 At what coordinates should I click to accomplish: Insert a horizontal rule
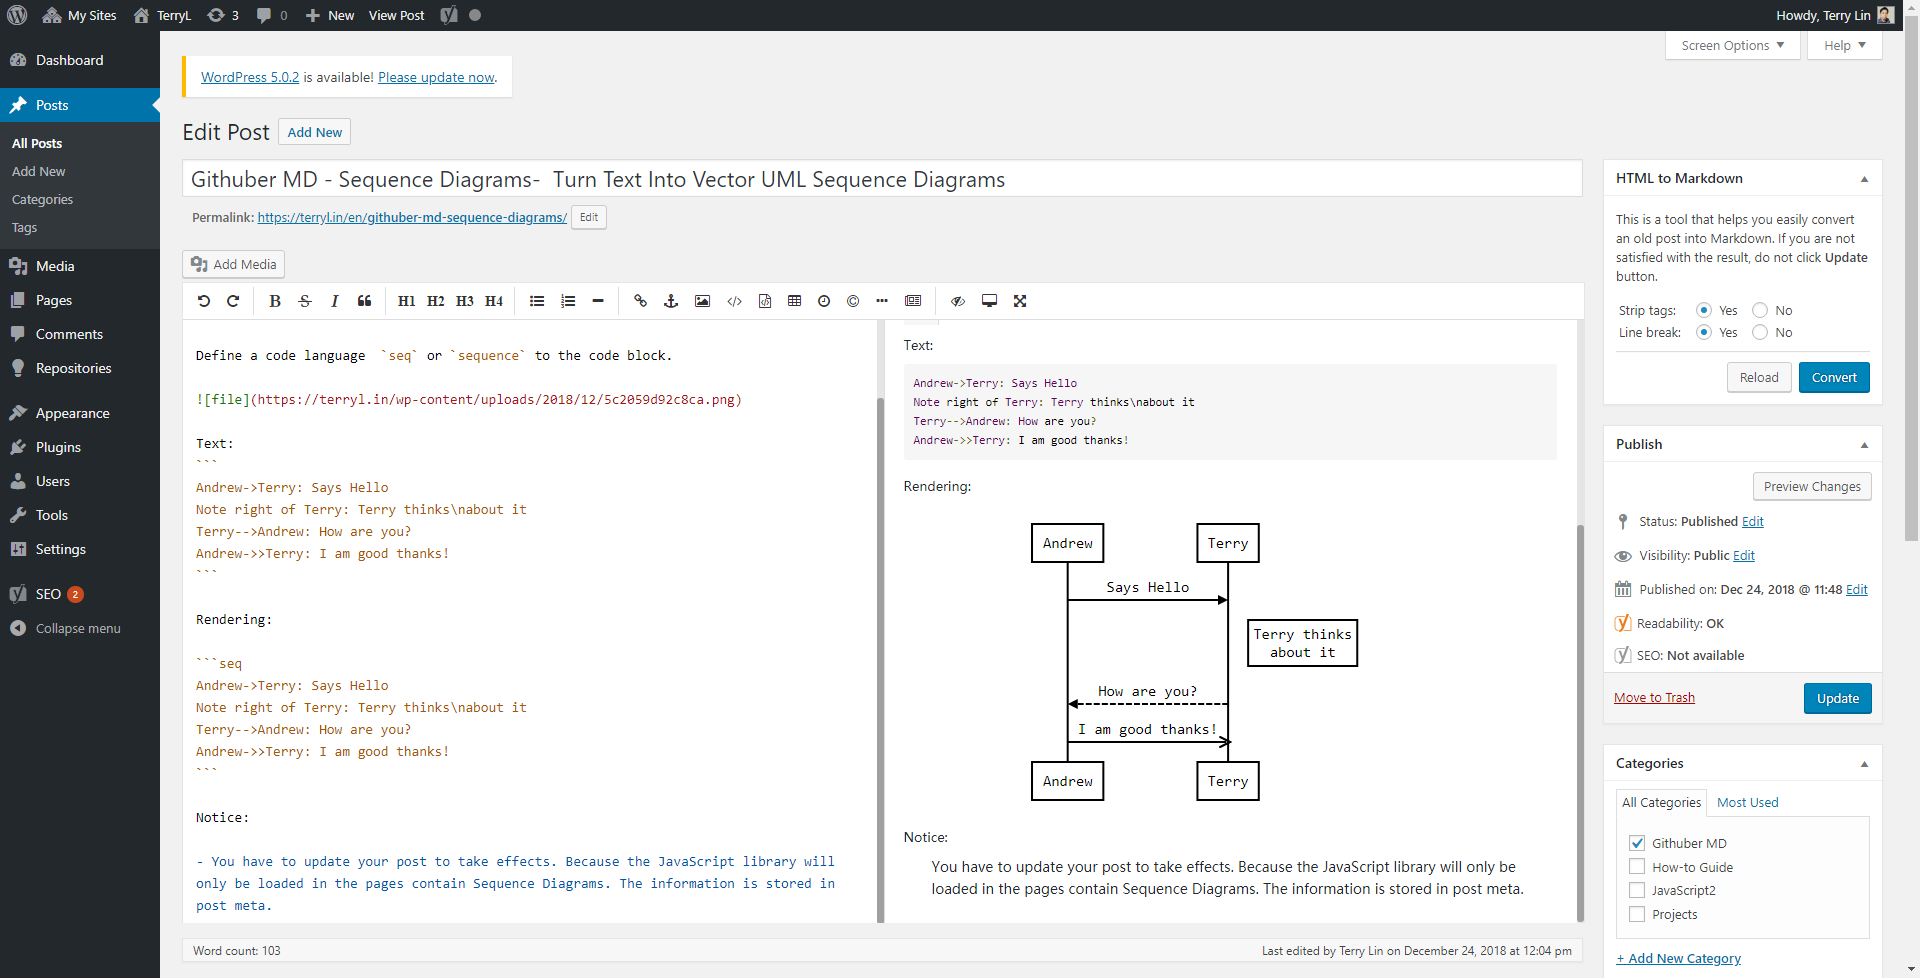(598, 301)
